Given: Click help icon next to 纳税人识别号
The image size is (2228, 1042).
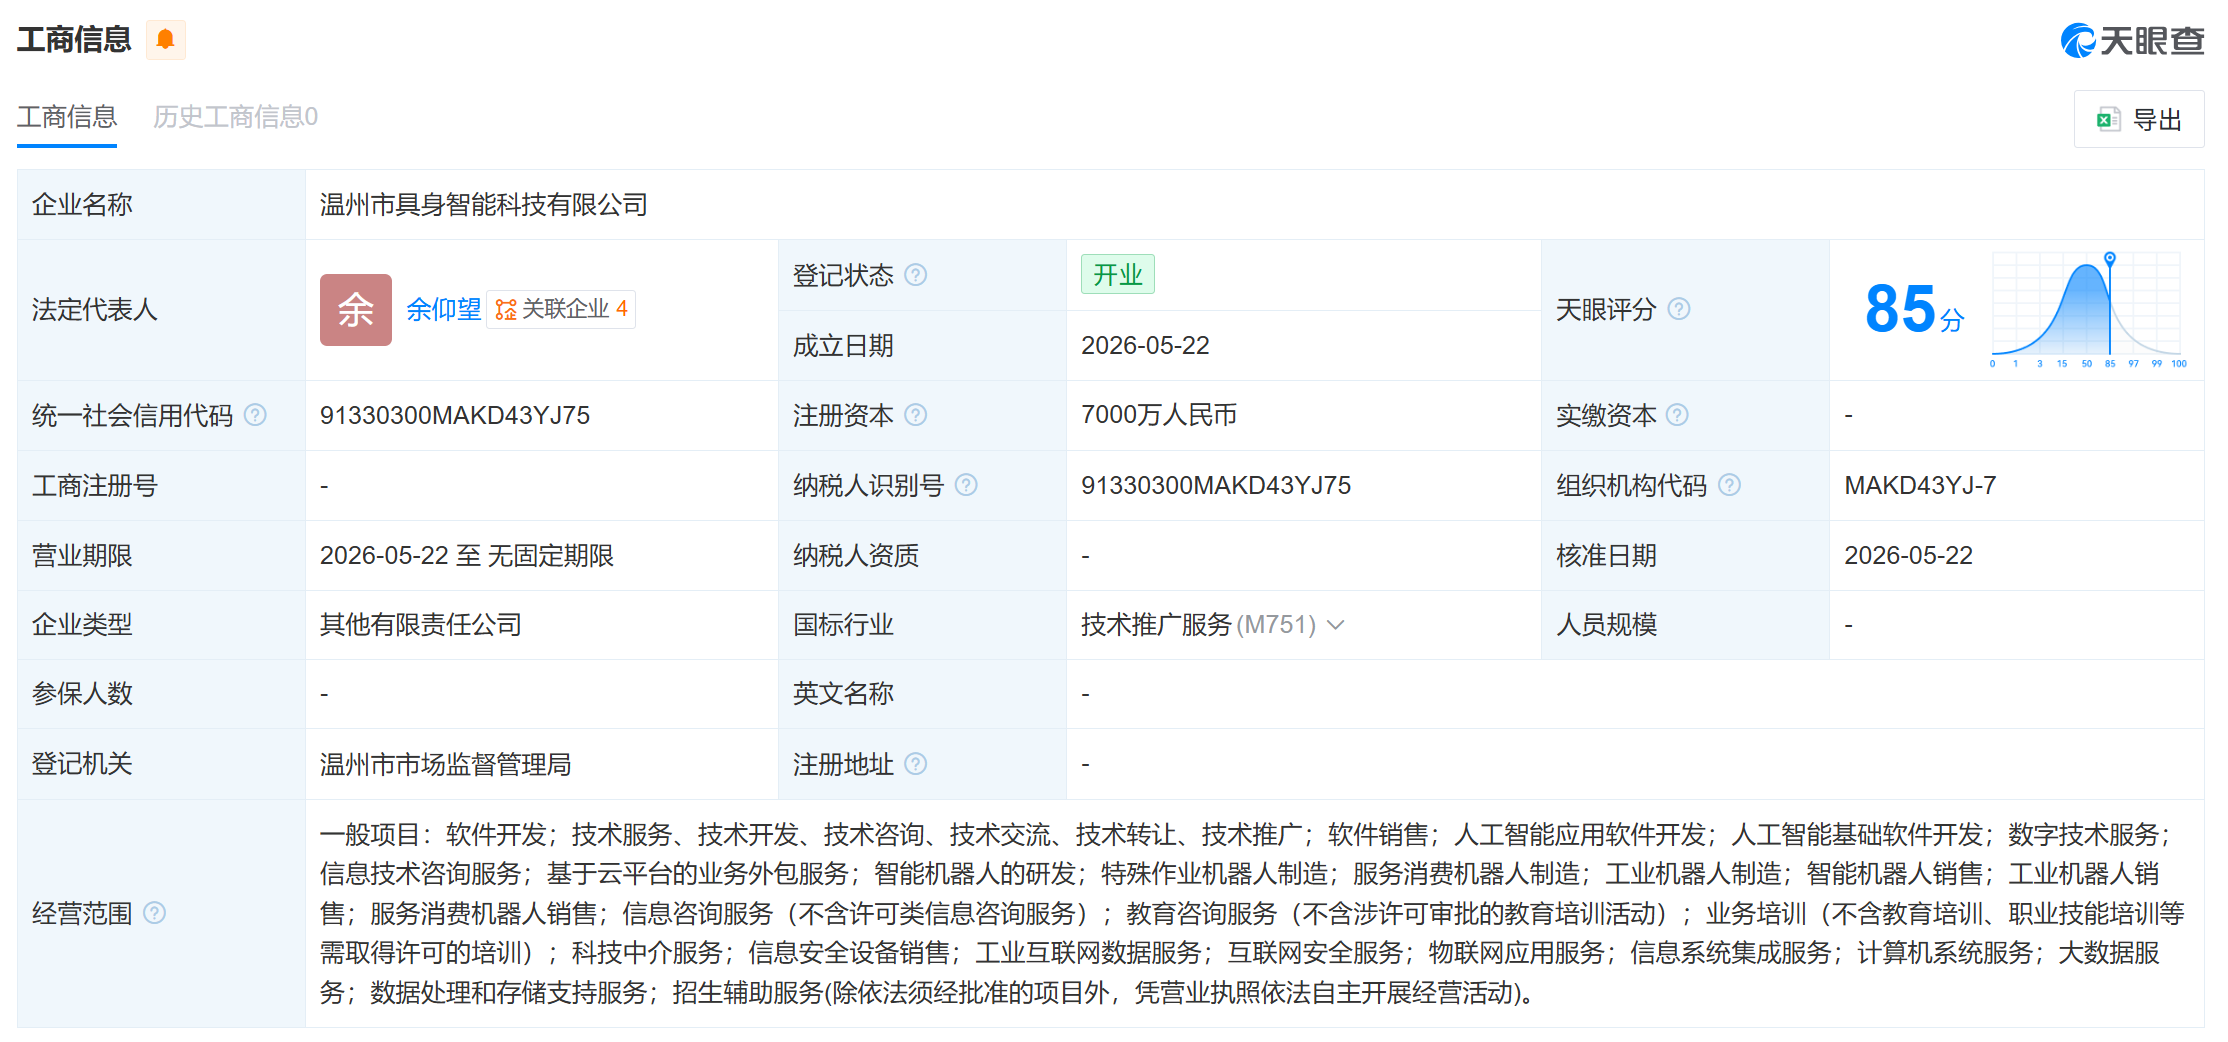Looking at the screenshot, I should [966, 485].
